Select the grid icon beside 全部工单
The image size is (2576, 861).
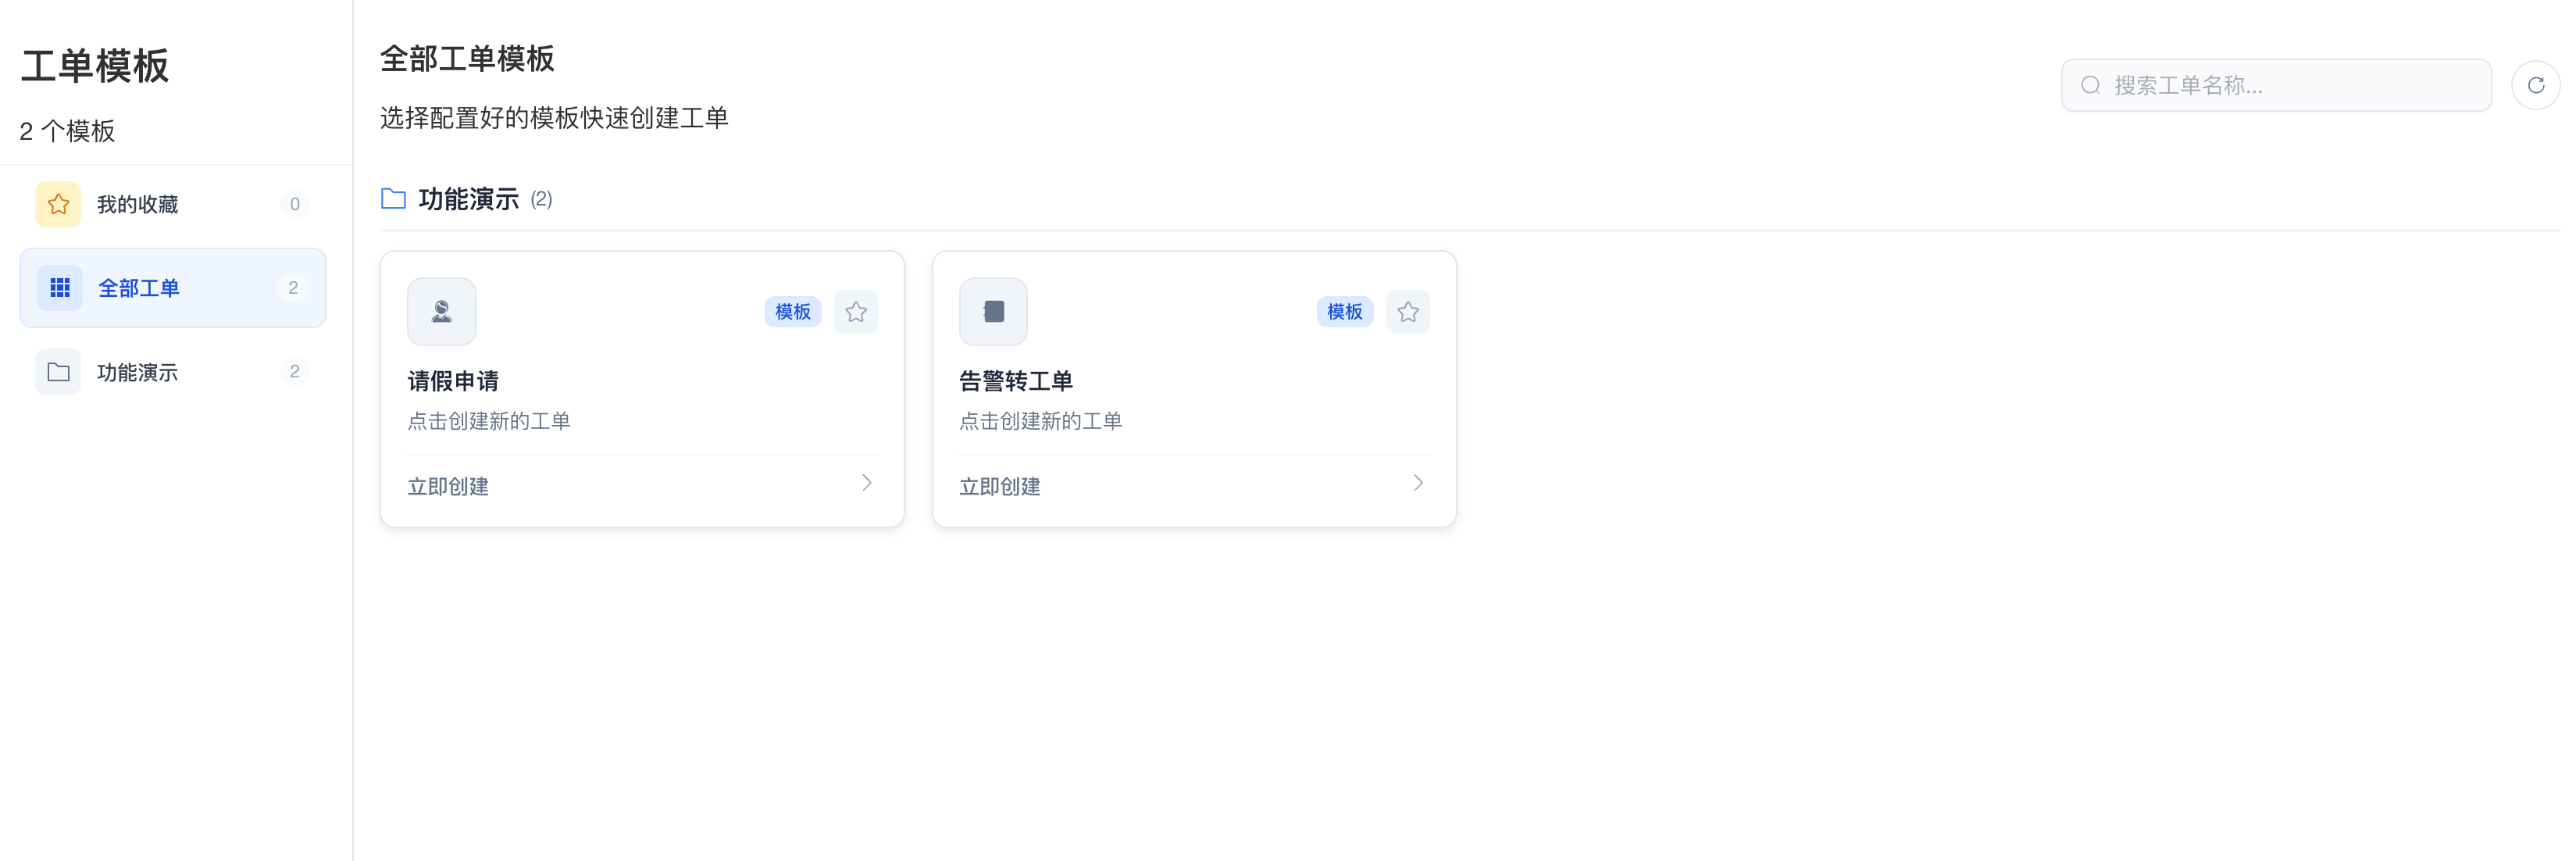click(59, 287)
